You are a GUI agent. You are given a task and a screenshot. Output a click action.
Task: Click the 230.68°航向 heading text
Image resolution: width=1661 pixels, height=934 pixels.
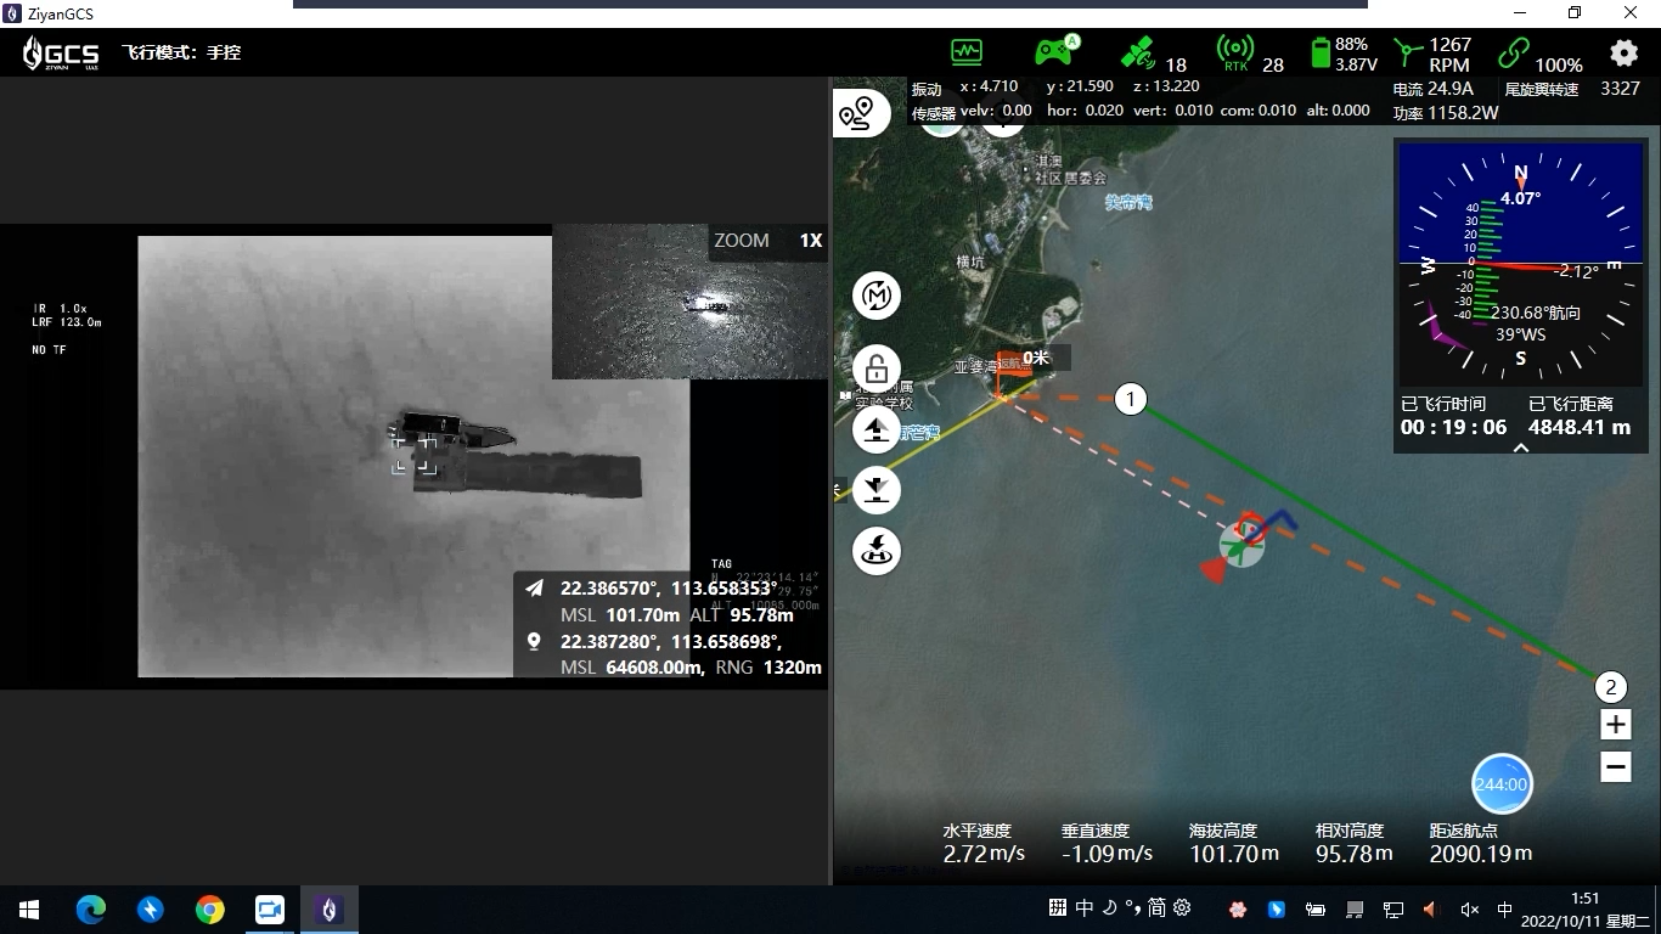(x=1535, y=313)
